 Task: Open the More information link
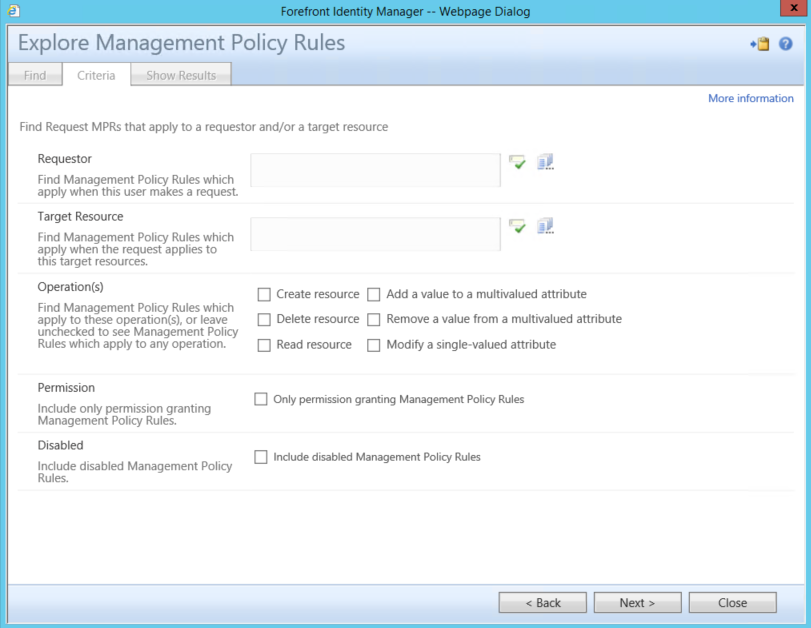coord(750,98)
